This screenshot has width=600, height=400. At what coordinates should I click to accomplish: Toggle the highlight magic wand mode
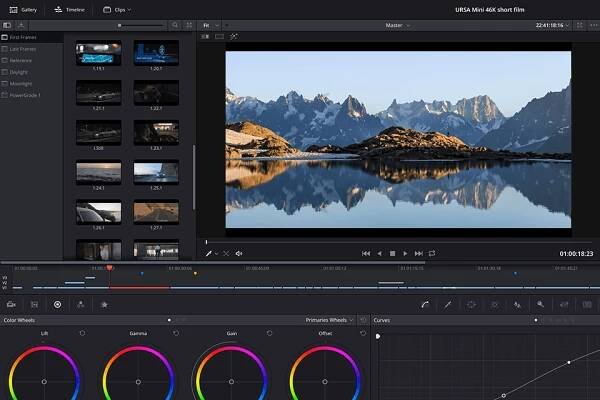click(233, 36)
